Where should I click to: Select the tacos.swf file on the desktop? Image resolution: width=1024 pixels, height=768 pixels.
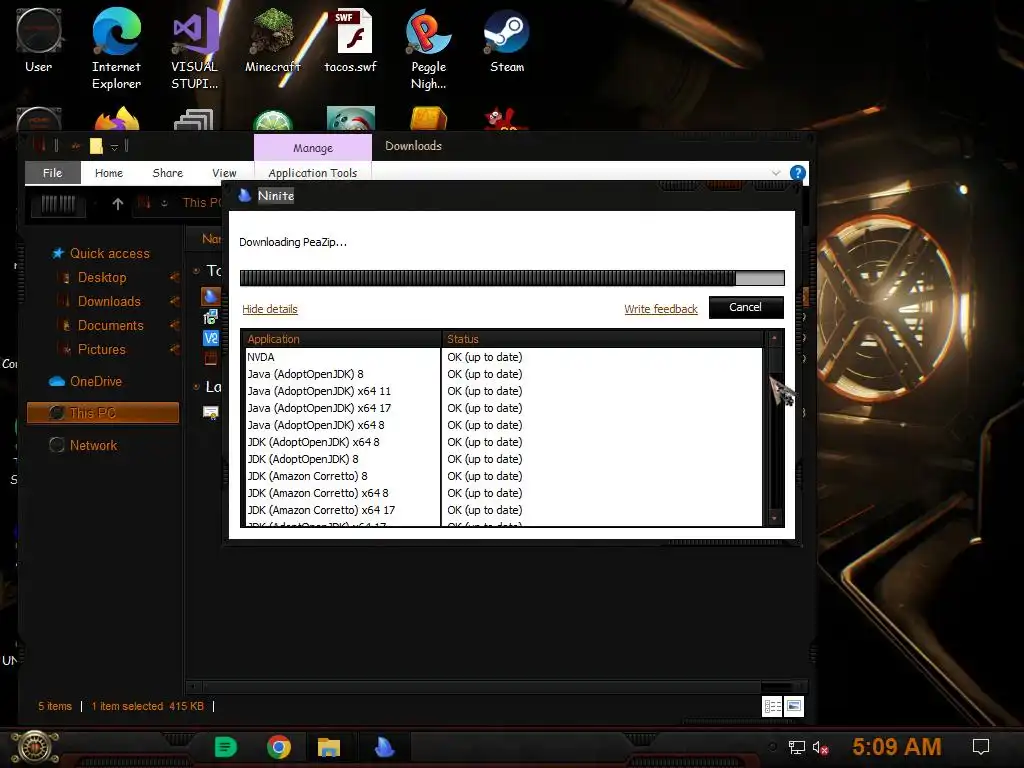[x=351, y=40]
